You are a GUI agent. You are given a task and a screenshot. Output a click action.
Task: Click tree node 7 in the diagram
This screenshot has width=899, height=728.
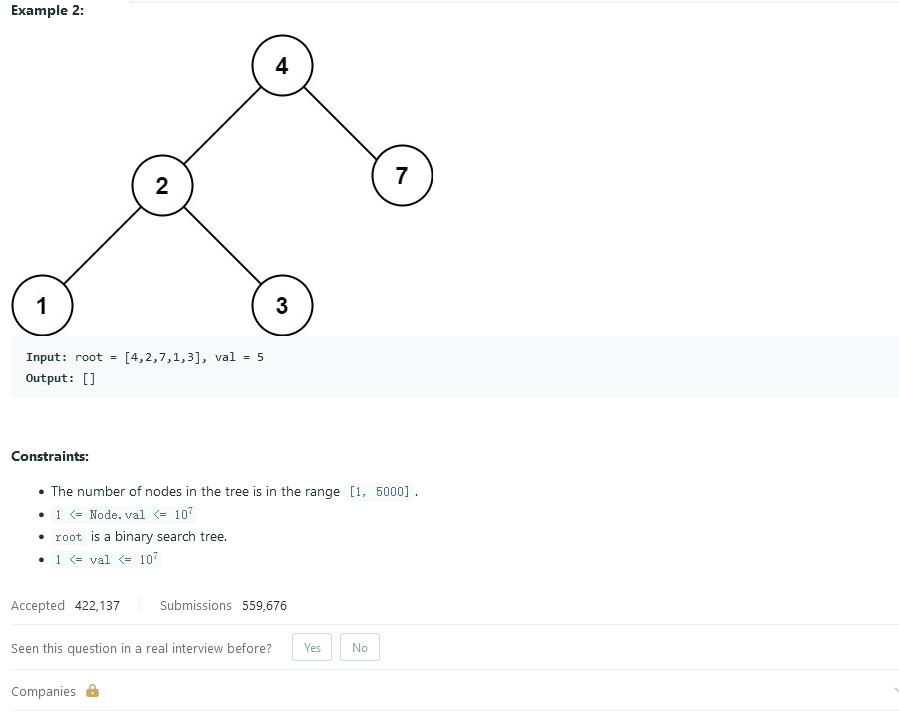pos(402,175)
